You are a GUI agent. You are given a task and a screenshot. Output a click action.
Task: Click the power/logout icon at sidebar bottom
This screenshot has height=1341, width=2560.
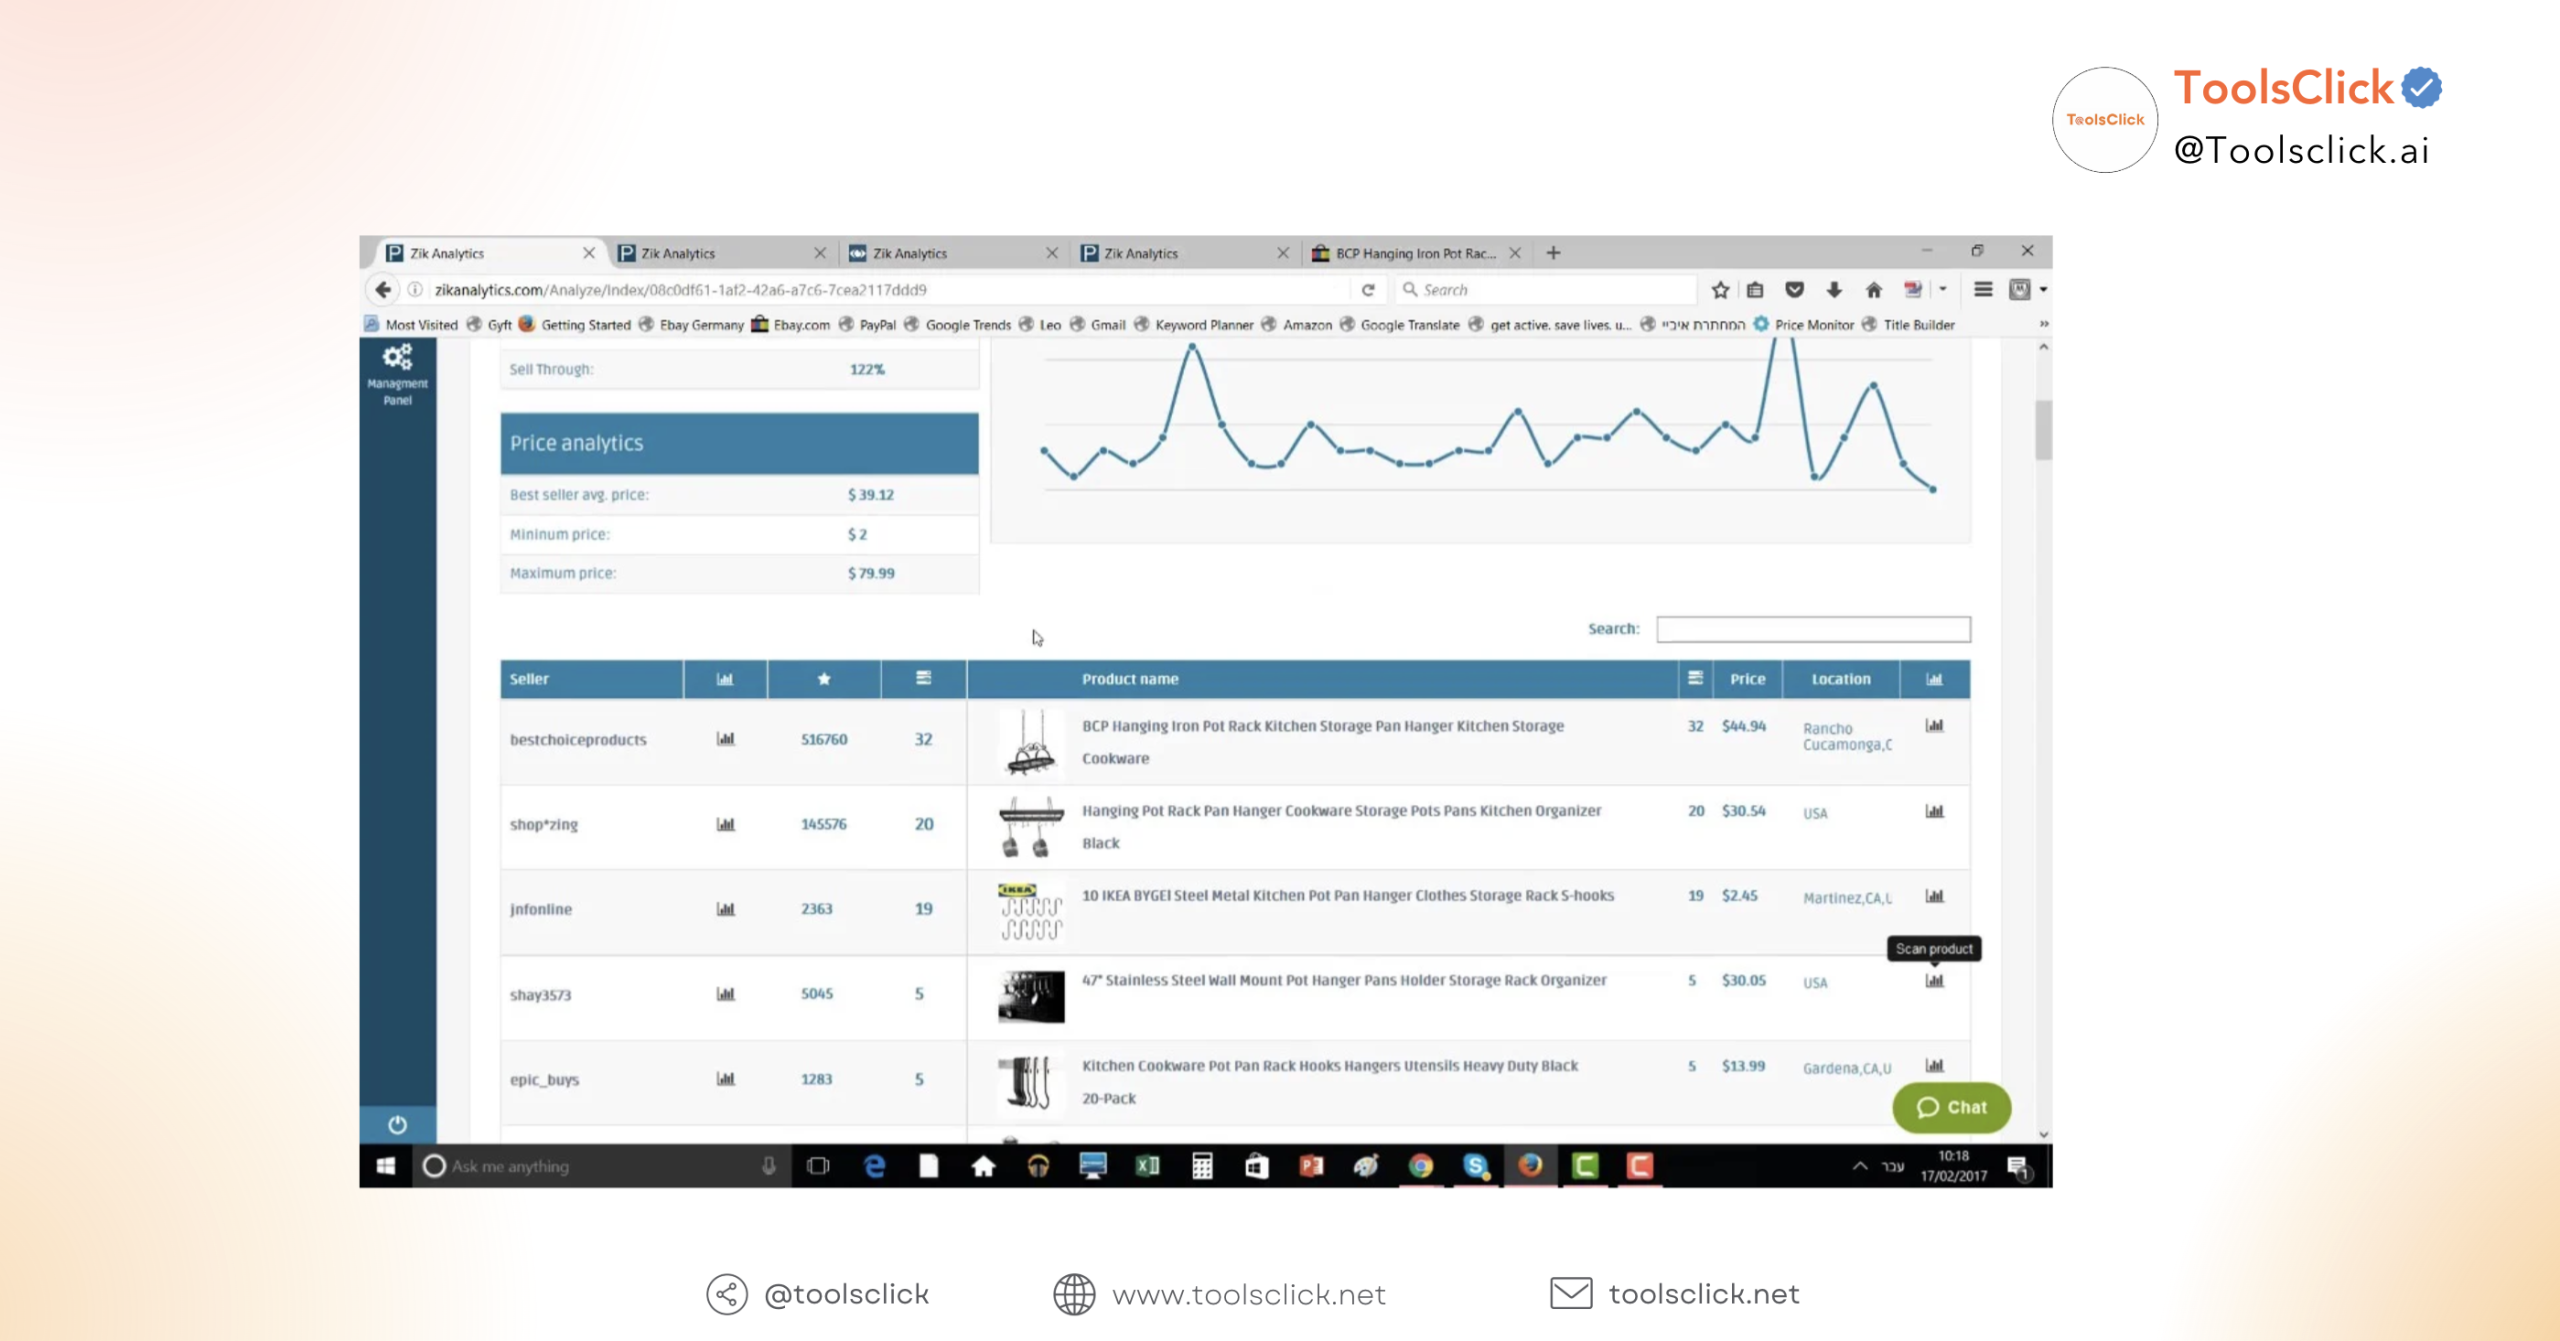397,1124
